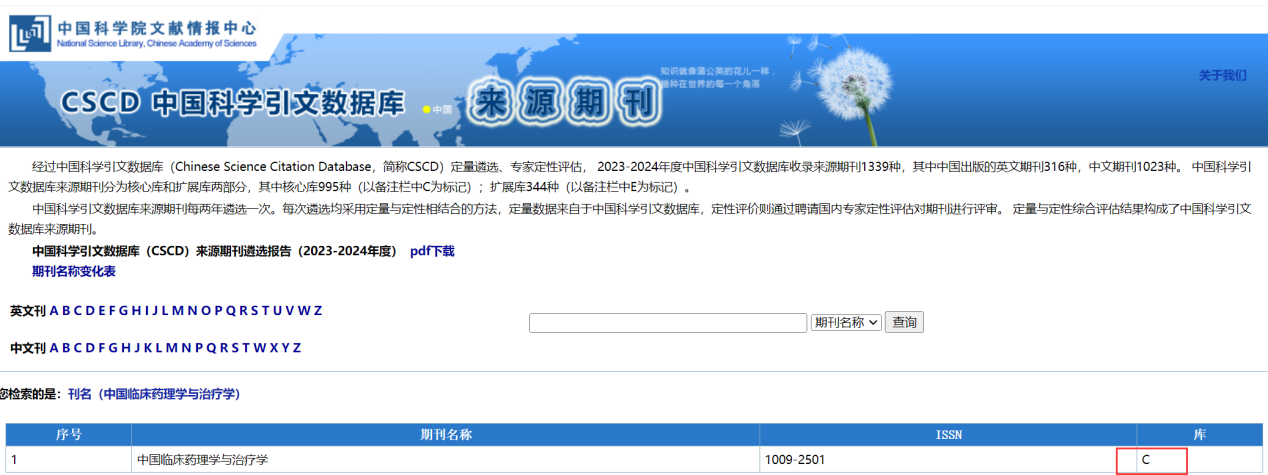The height and width of the screenshot is (475, 1268).
Task: Select letter Z in 英文刊 index
Action: 318,311
